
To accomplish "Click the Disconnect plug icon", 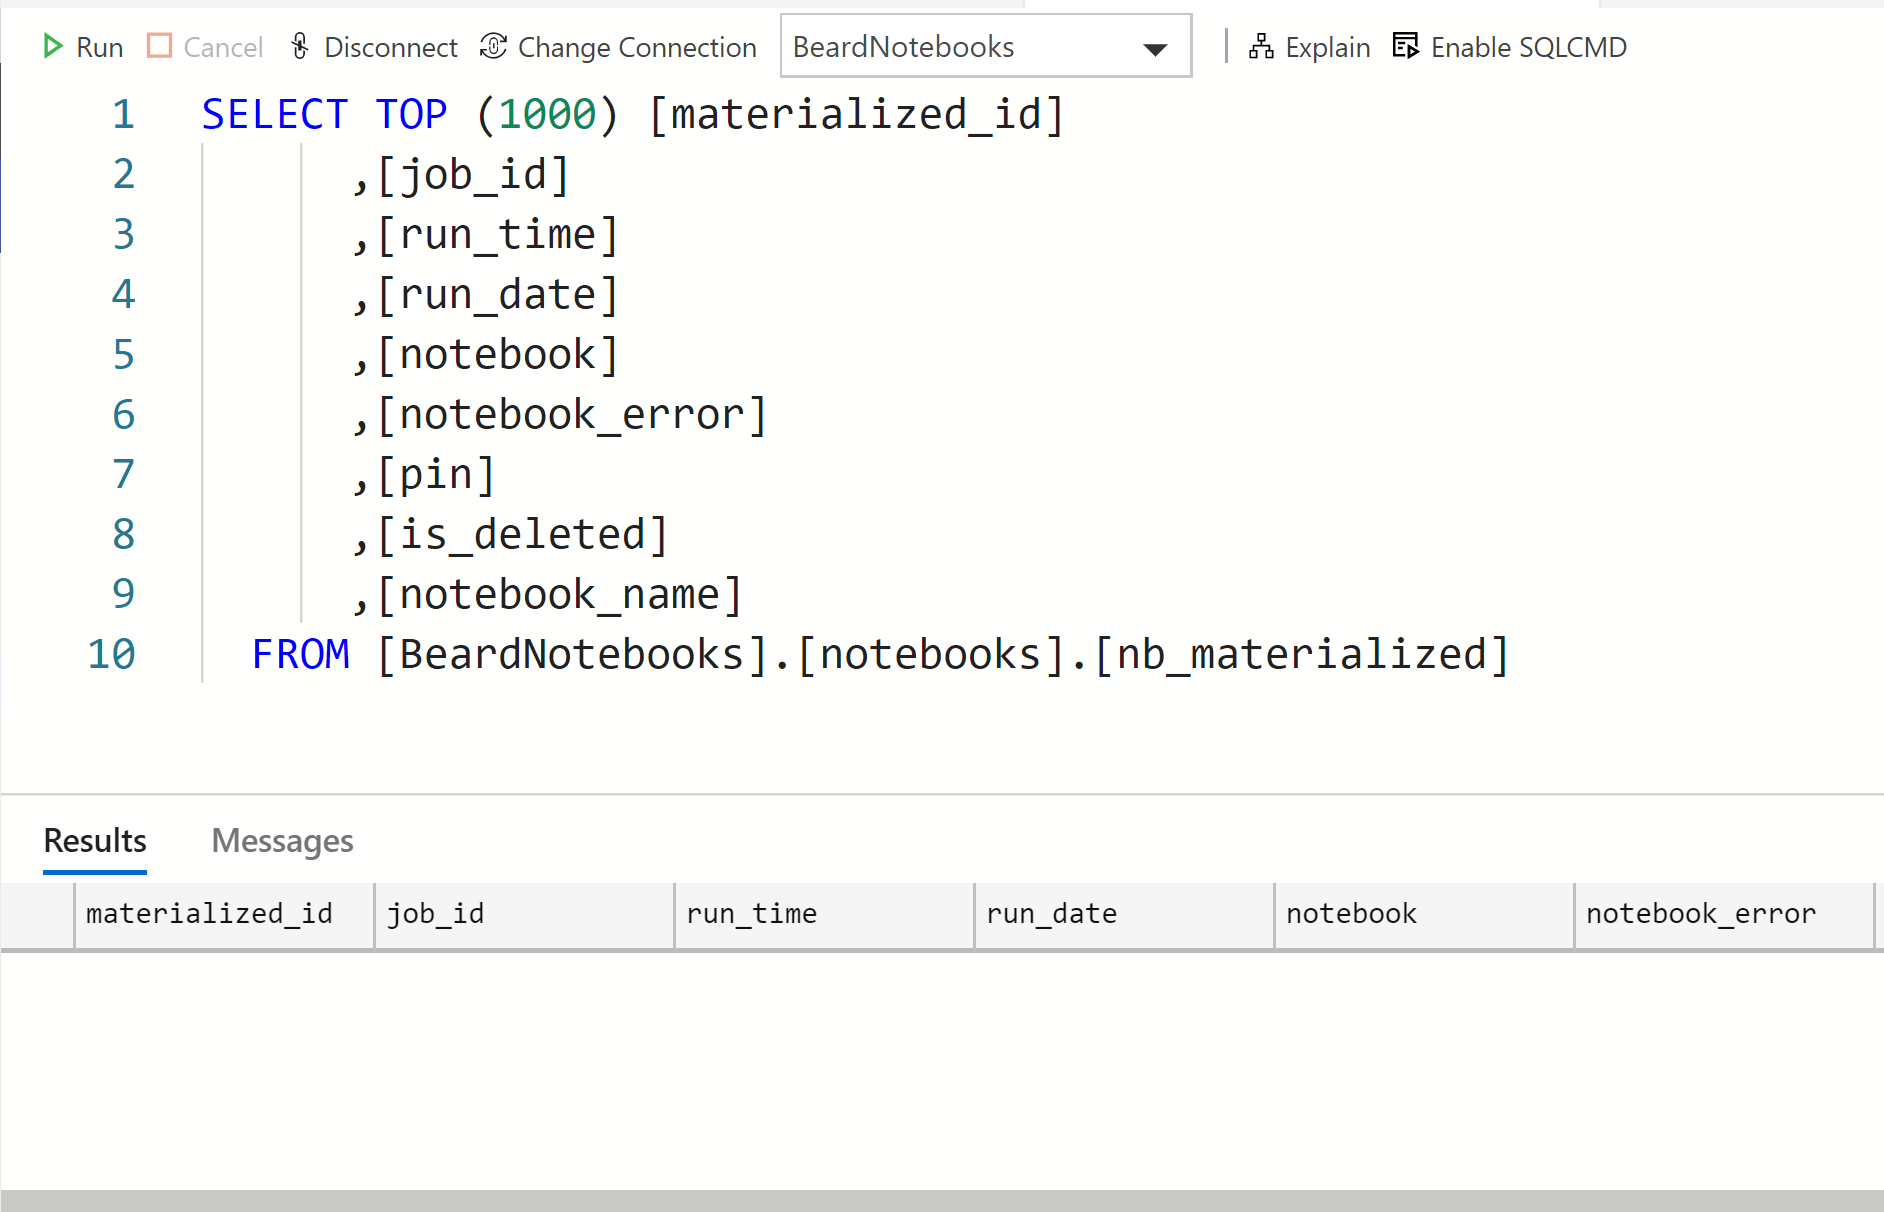I will (300, 46).
